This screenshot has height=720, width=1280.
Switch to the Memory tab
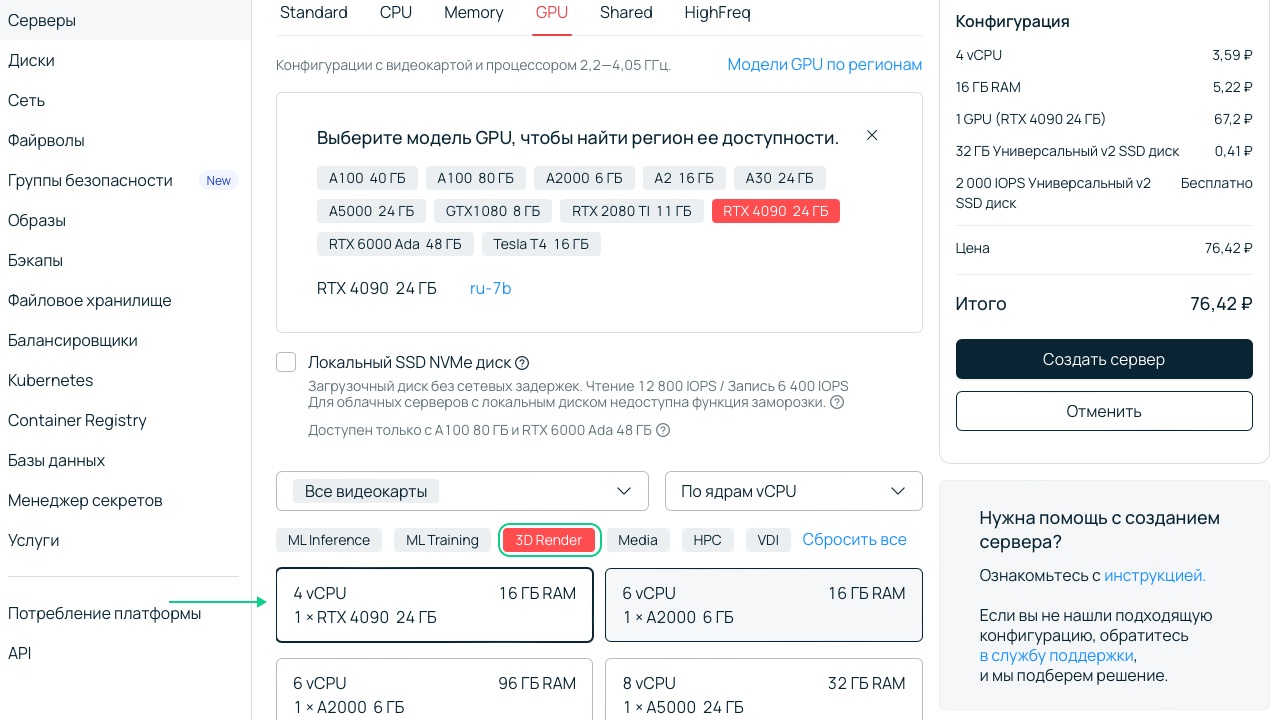coord(473,12)
